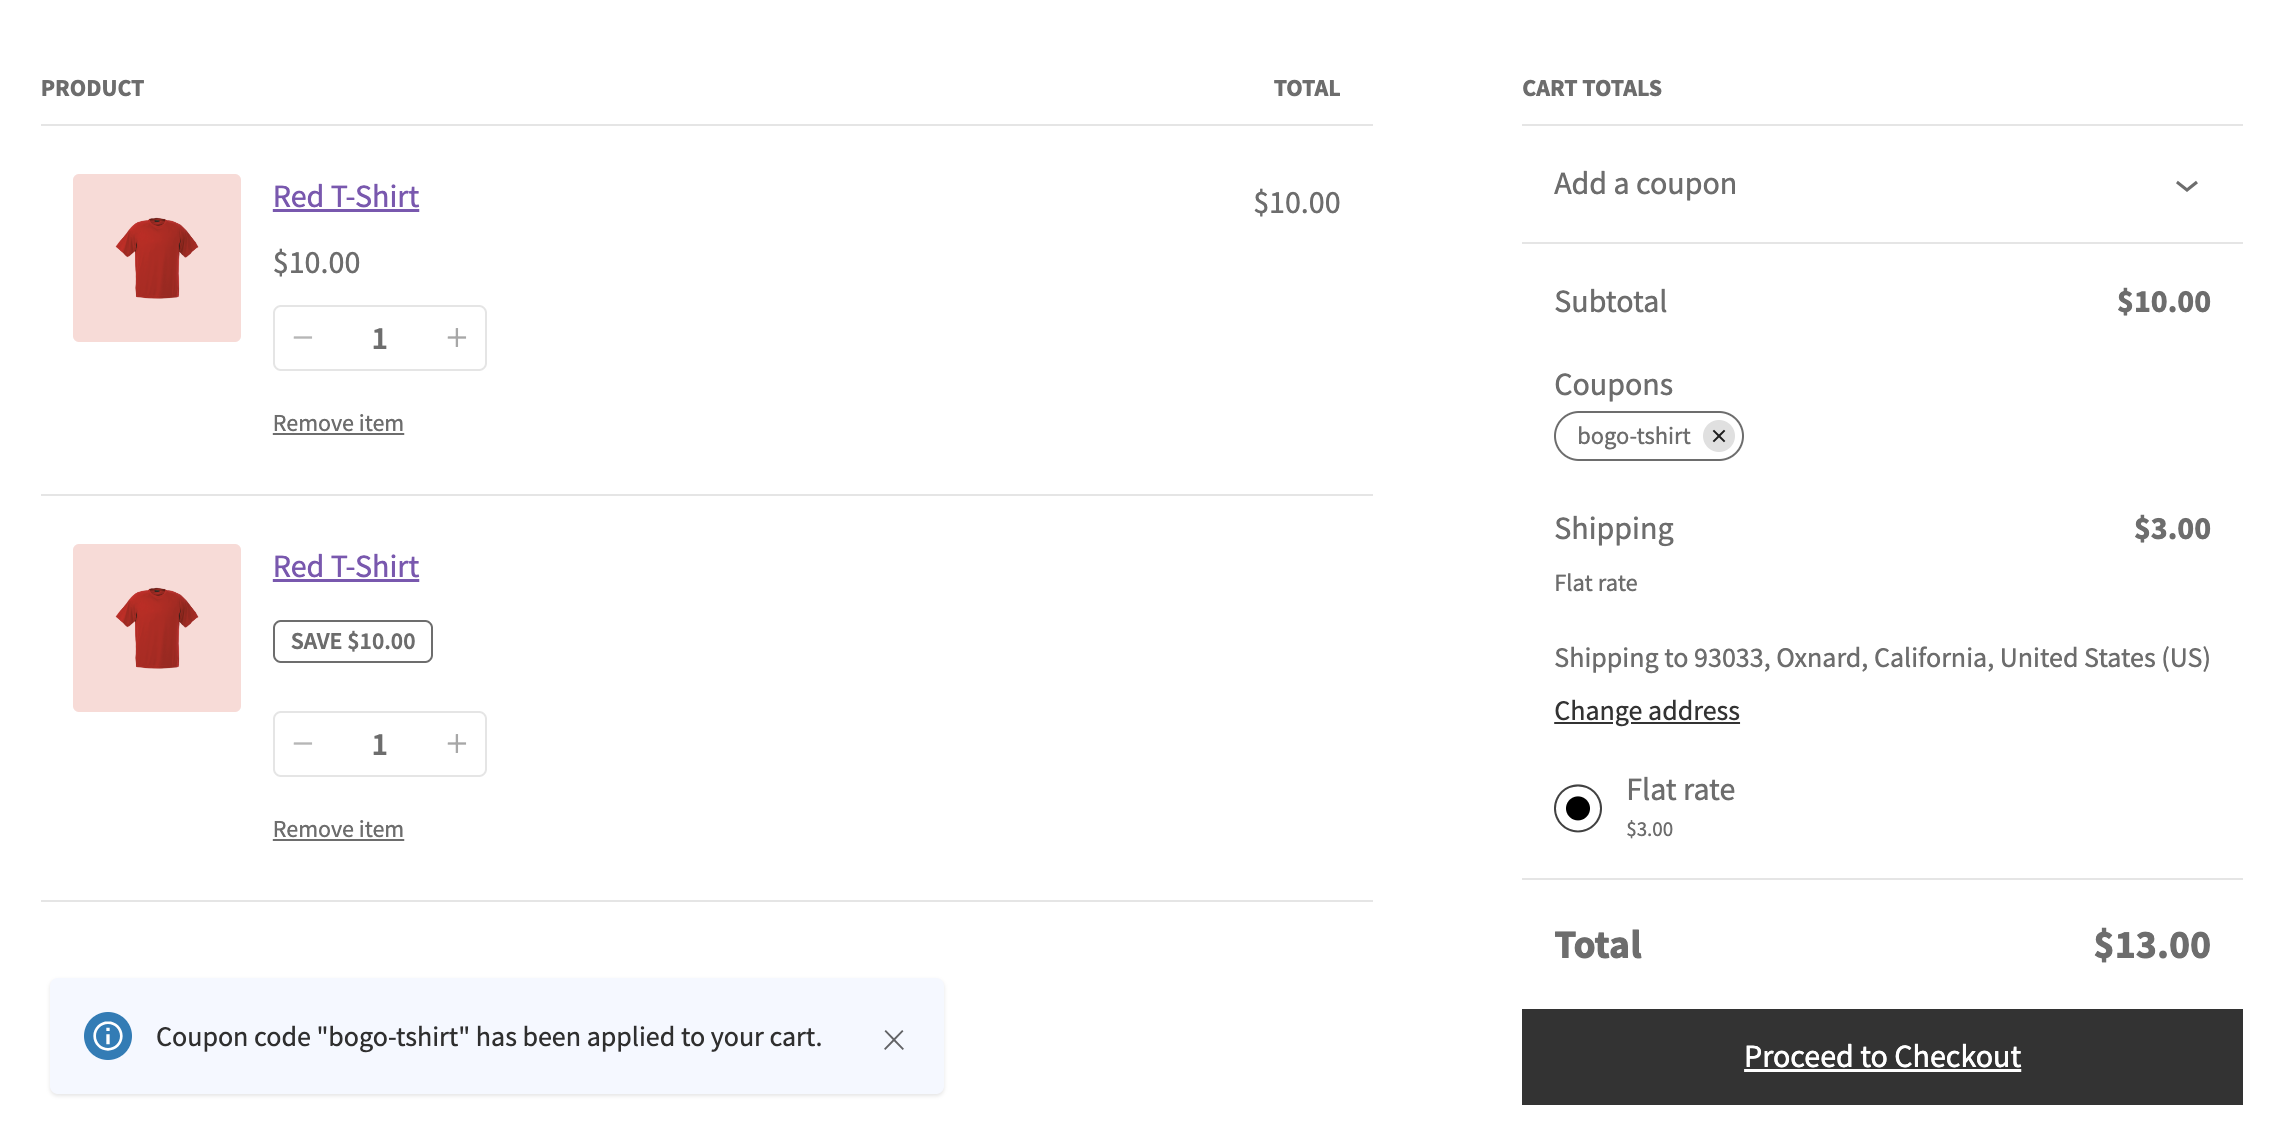Remove the discounted Red T-Shirt from cart
This screenshot has width=2287, height=1144.
(338, 828)
